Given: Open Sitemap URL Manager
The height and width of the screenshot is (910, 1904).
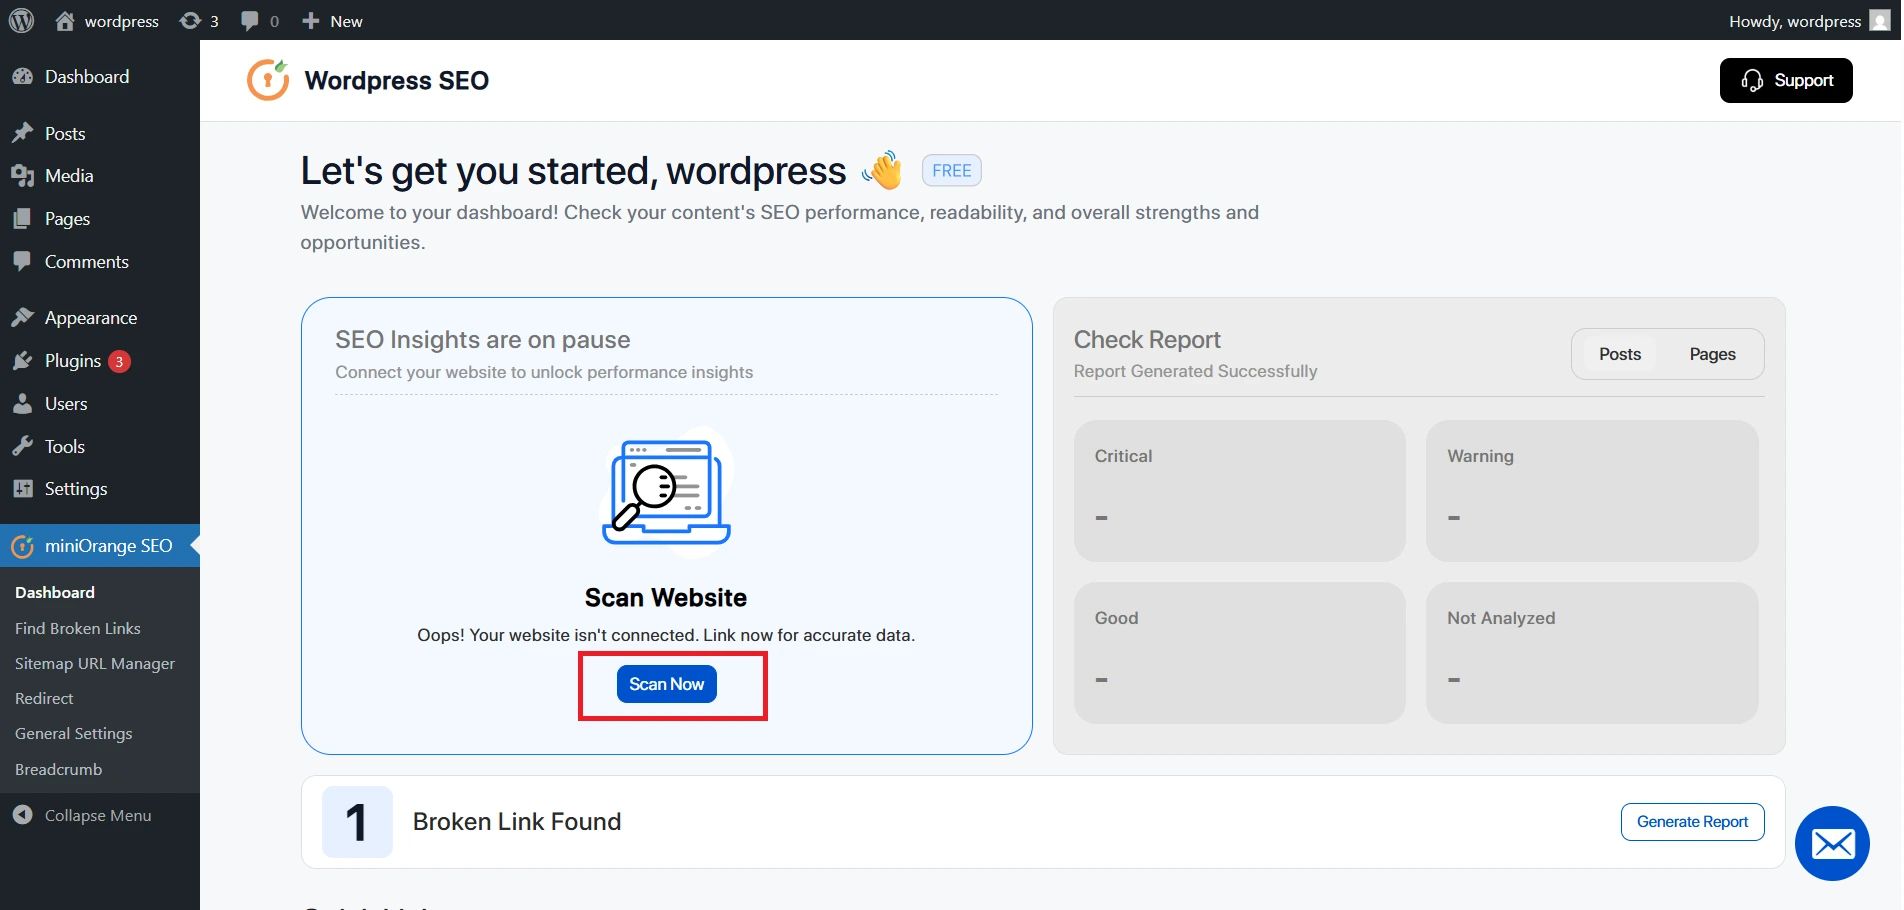Looking at the screenshot, I should (95, 663).
